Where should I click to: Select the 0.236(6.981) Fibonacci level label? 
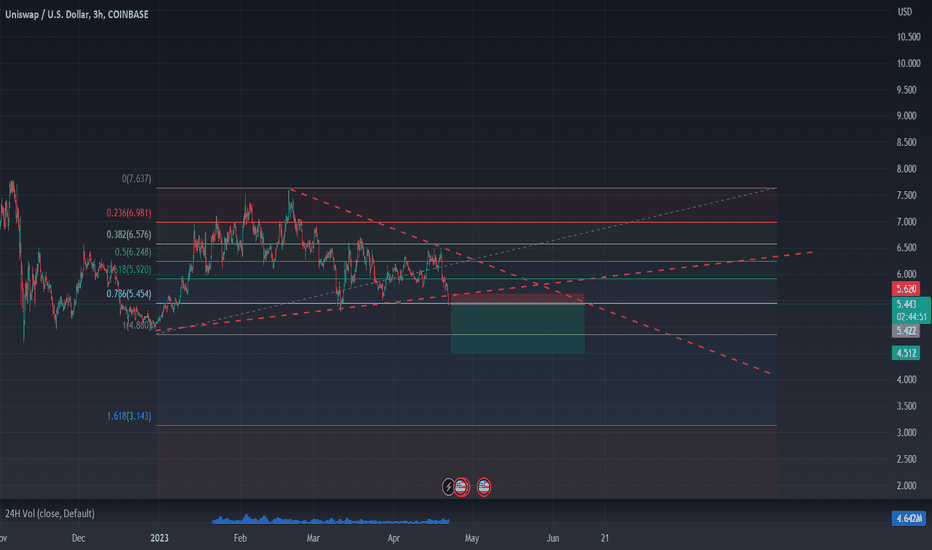[129, 213]
